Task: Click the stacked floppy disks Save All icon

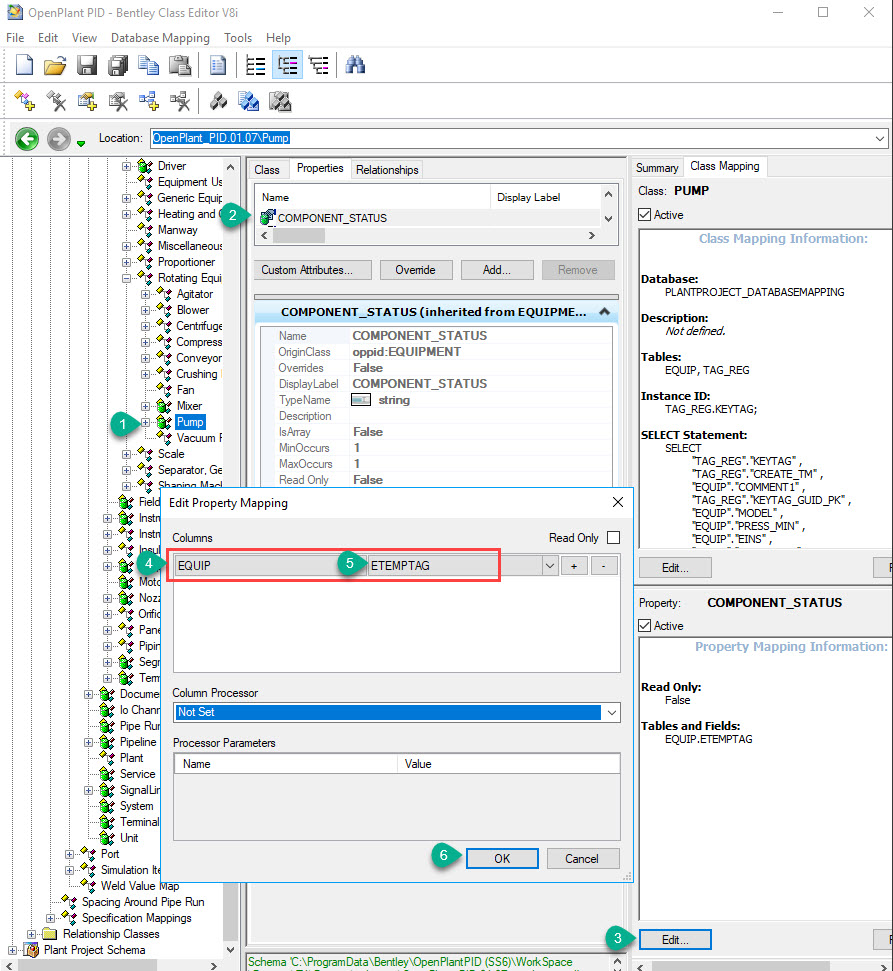Action: click(118, 65)
